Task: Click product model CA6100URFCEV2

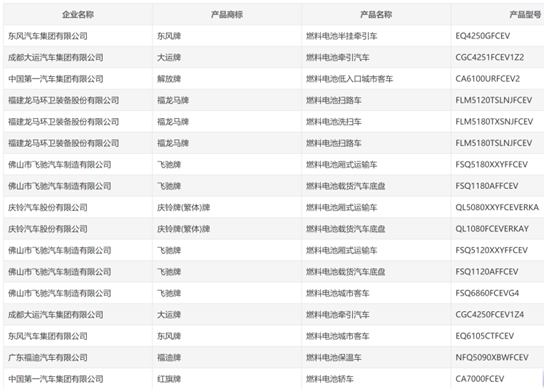Action: click(x=488, y=79)
